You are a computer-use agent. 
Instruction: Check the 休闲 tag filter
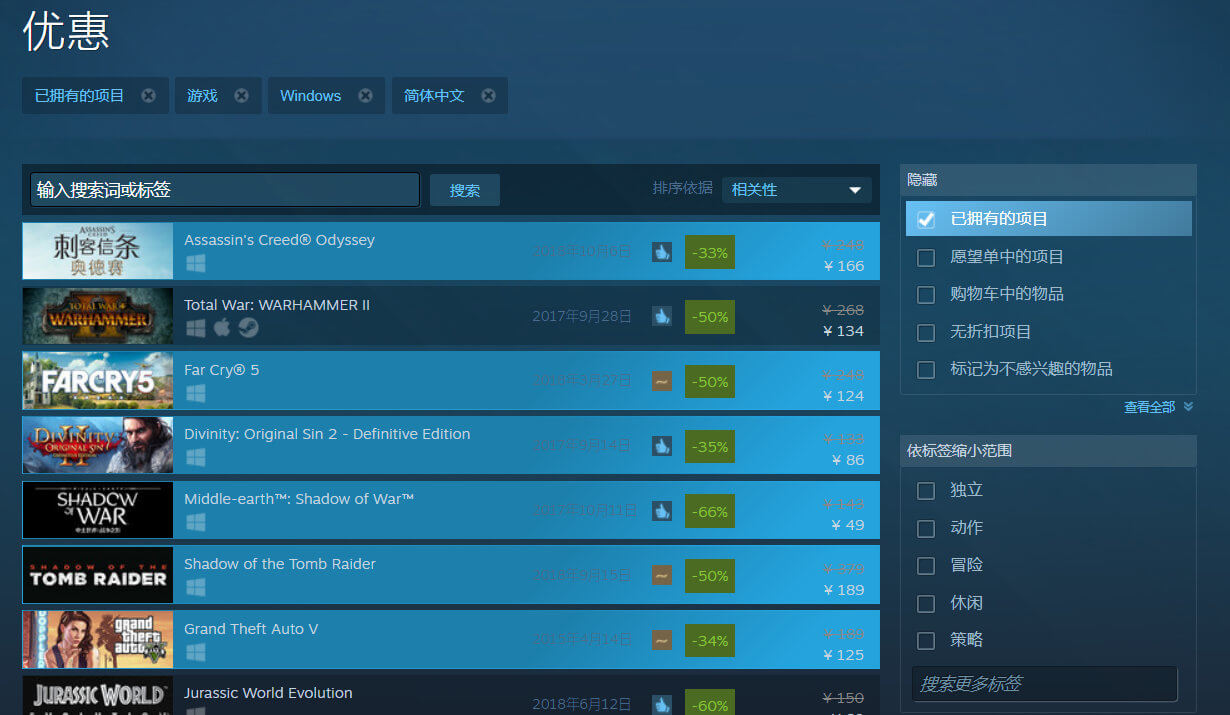pyautogui.click(x=926, y=603)
